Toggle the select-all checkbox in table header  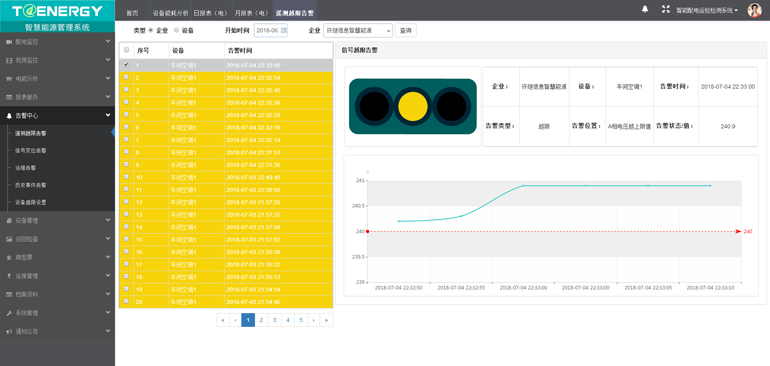tap(126, 50)
